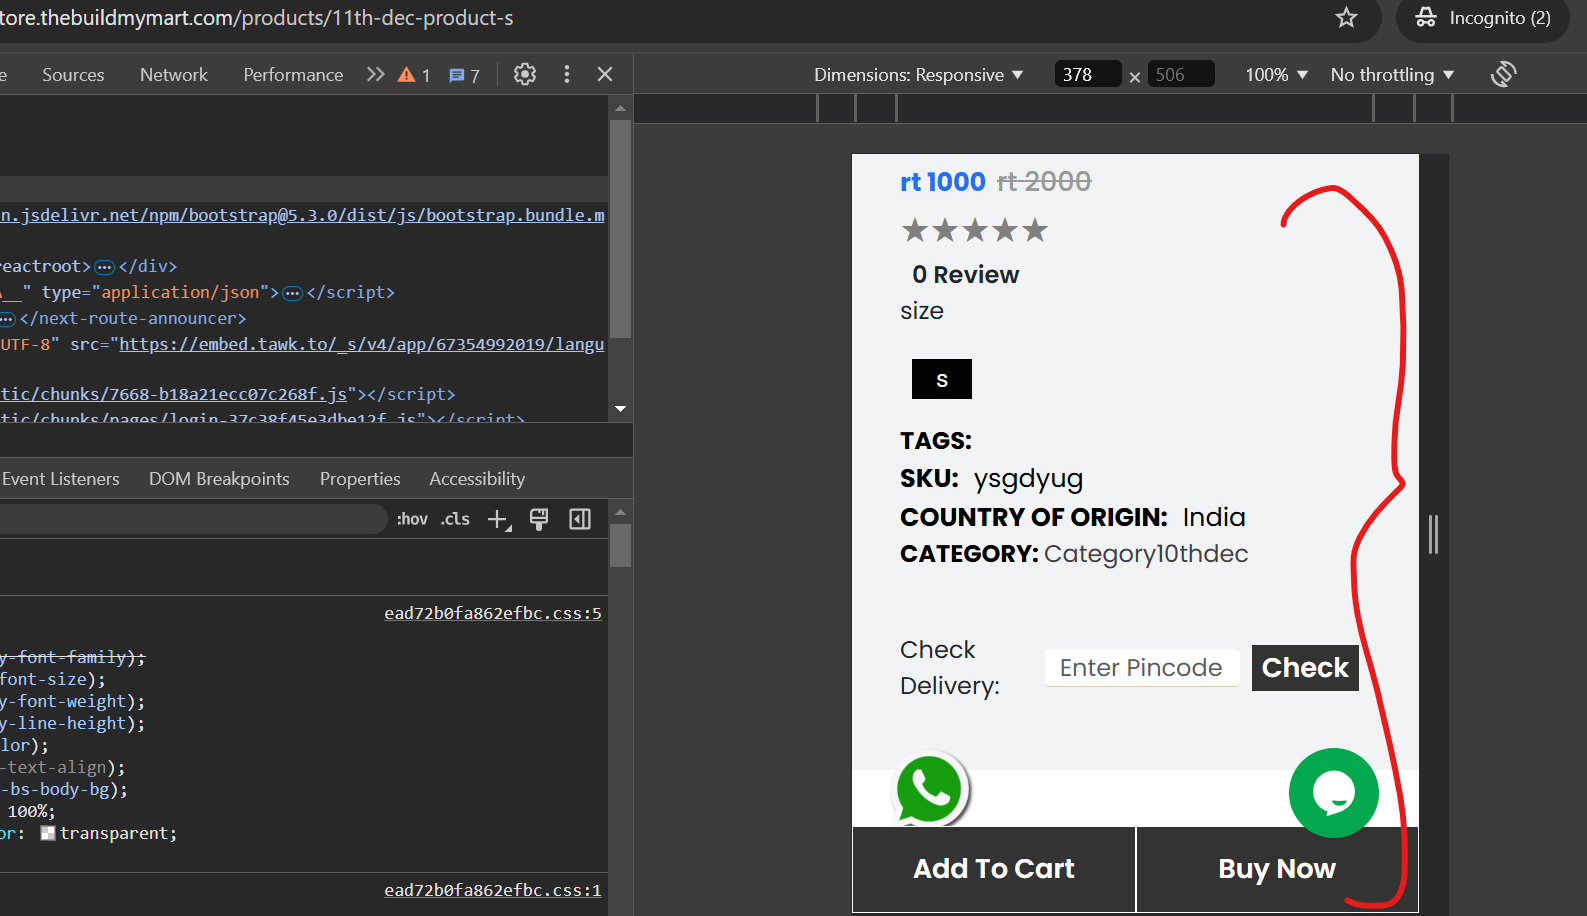Focus the styles filter field

pyautogui.click(x=192, y=518)
